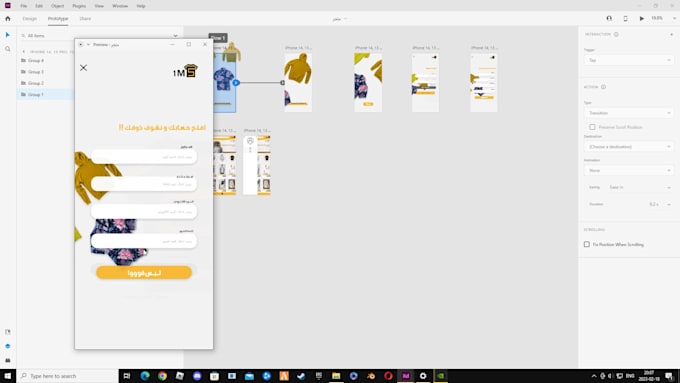Image resolution: width=680 pixels, height=383 pixels.
Task: Select the Group 2 layer
Action: point(36,83)
